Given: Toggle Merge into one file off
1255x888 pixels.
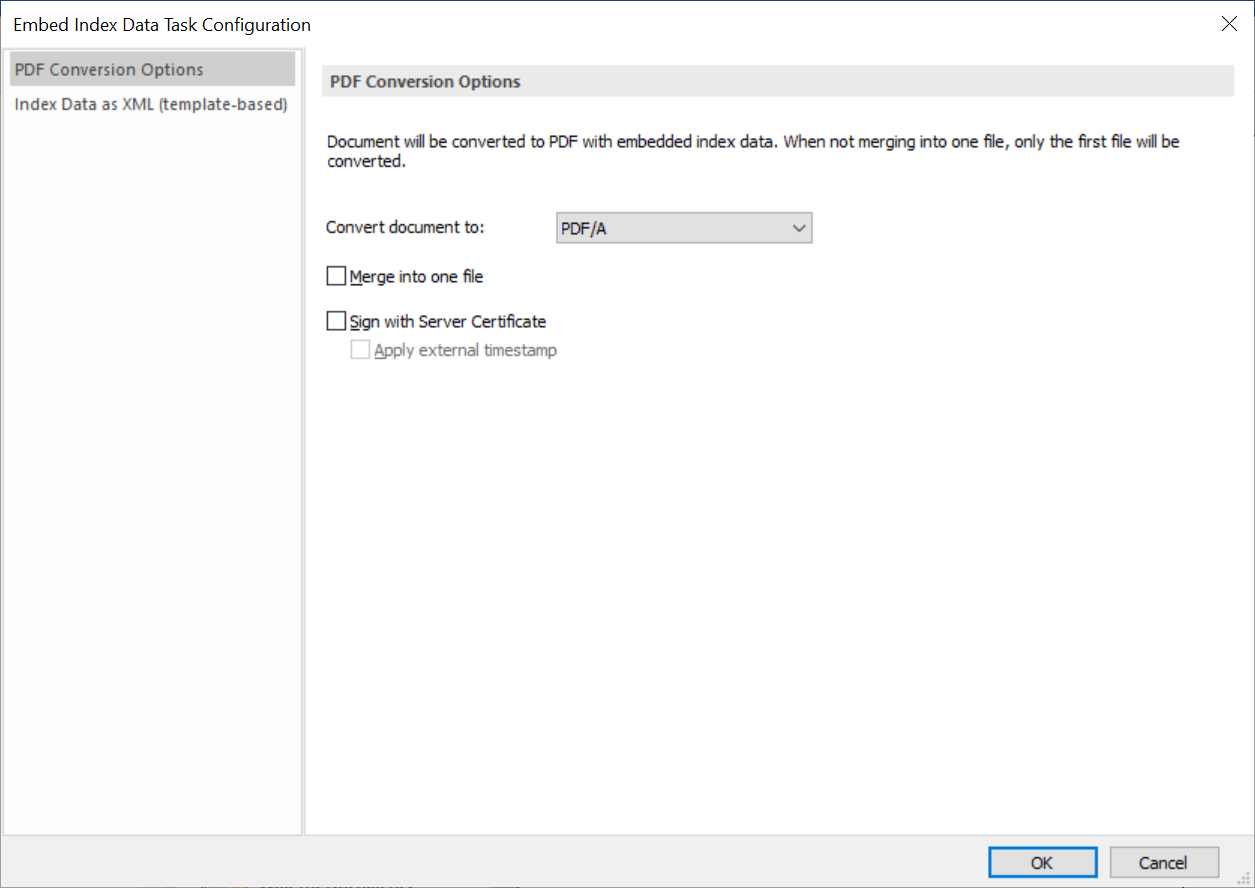Looking at the screenshot, I should (x=336, y=275).
